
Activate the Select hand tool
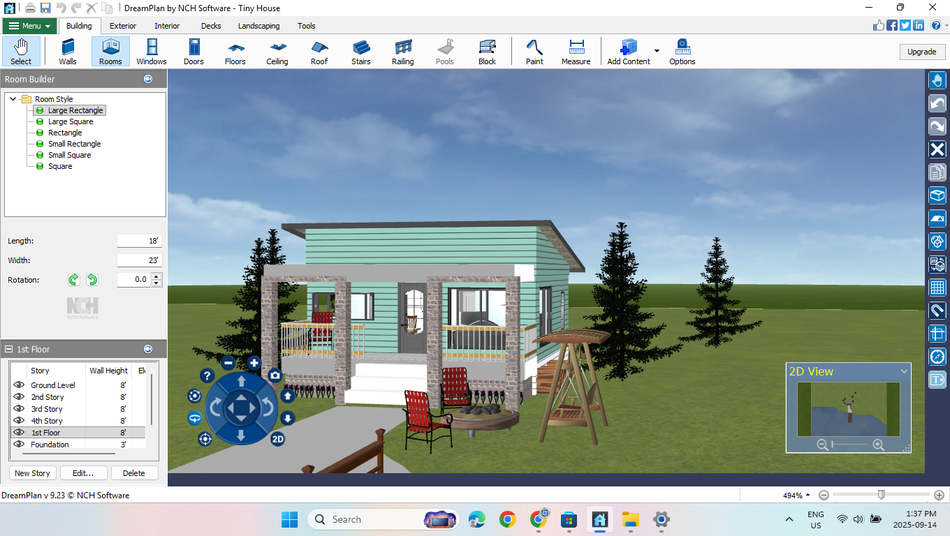coord(21,51)
